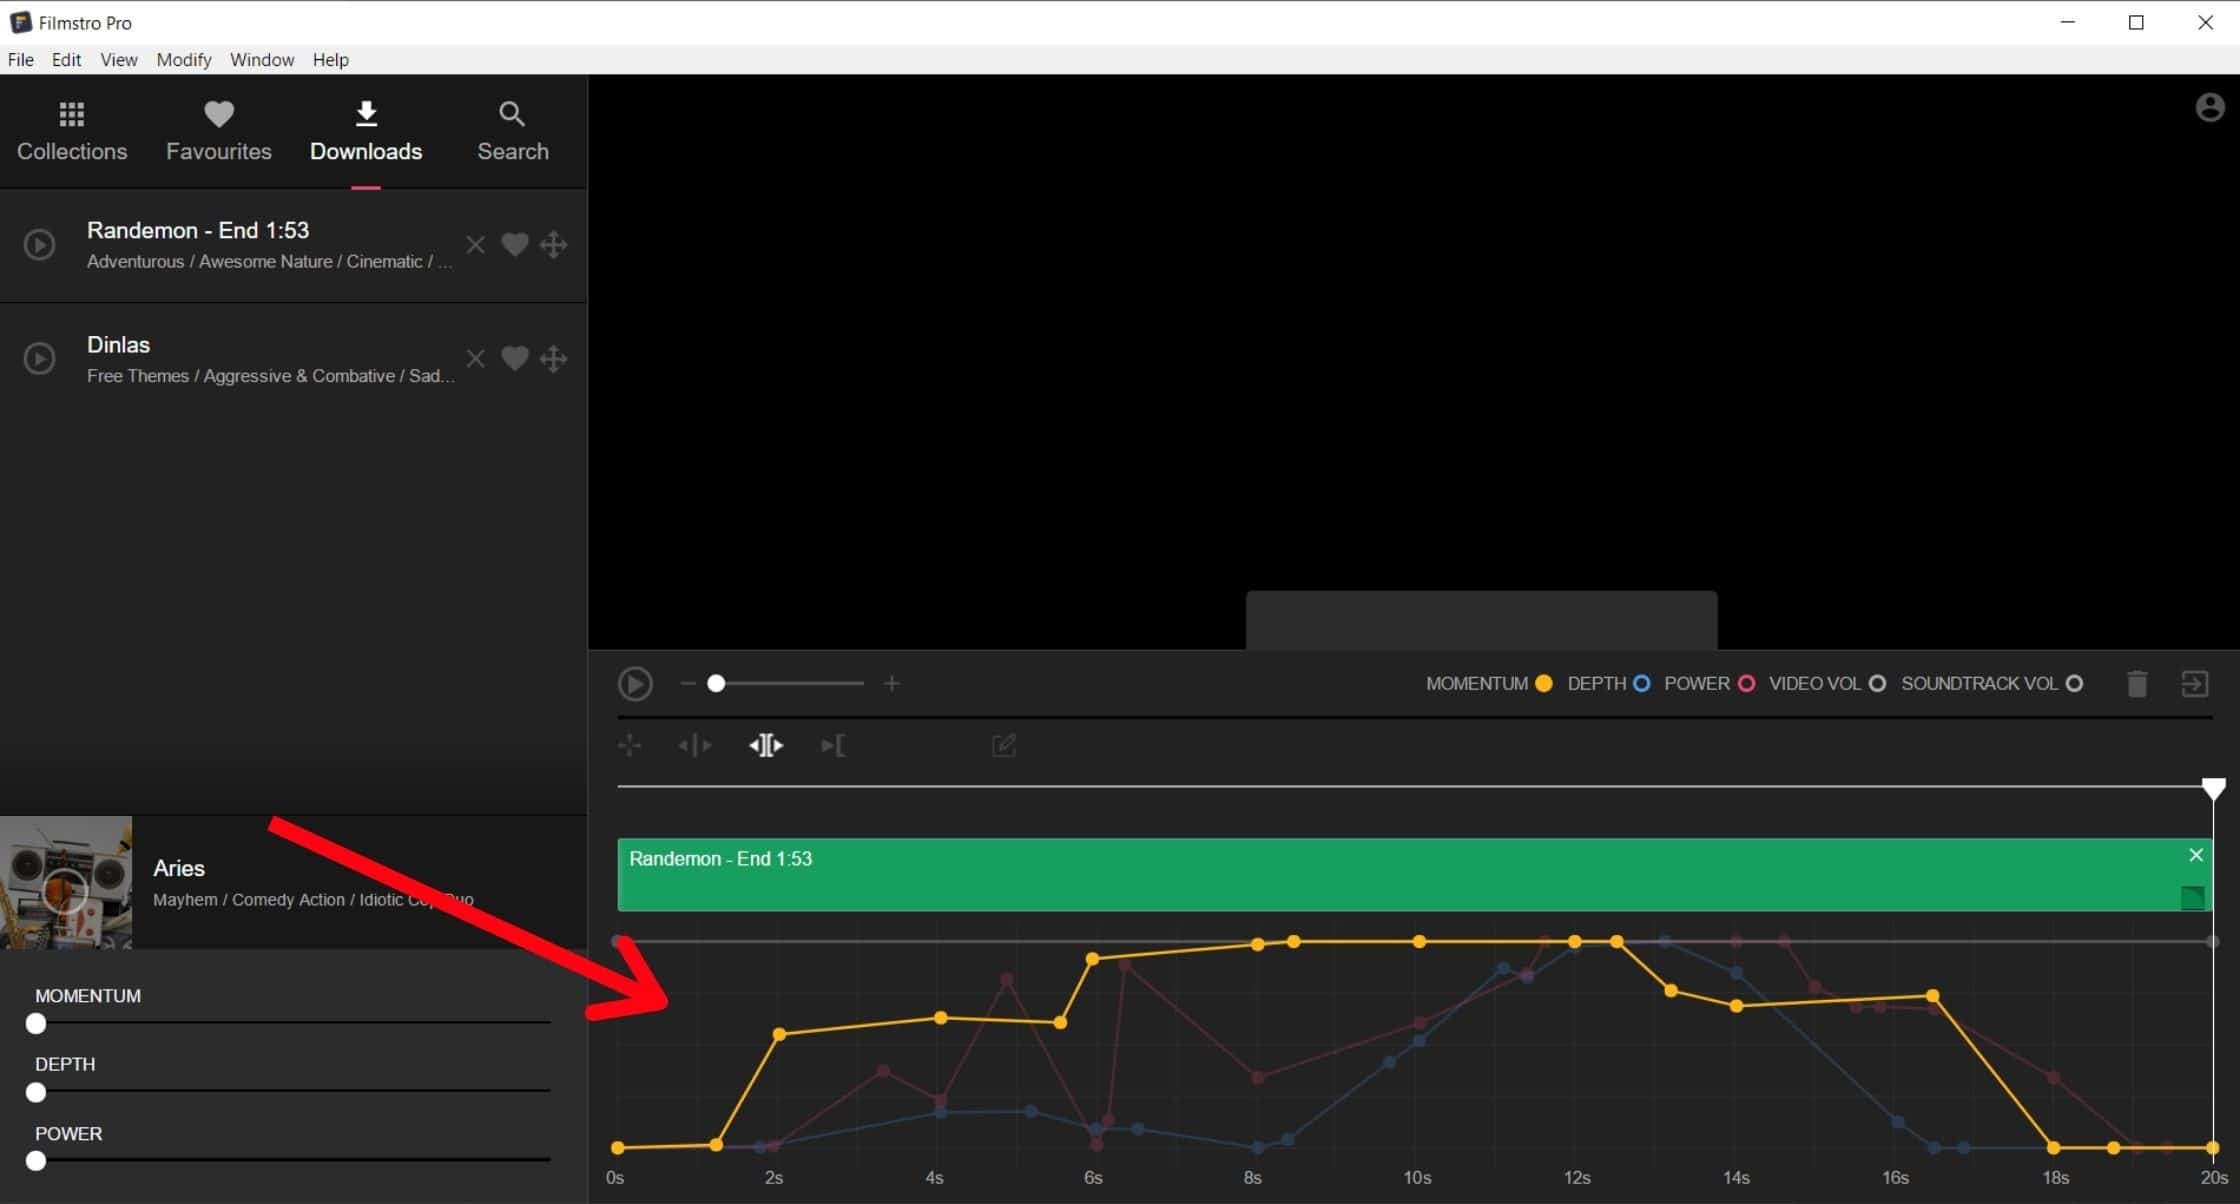Open the Modify menu
The image size is (2240, 1204).
pos(183,60)
